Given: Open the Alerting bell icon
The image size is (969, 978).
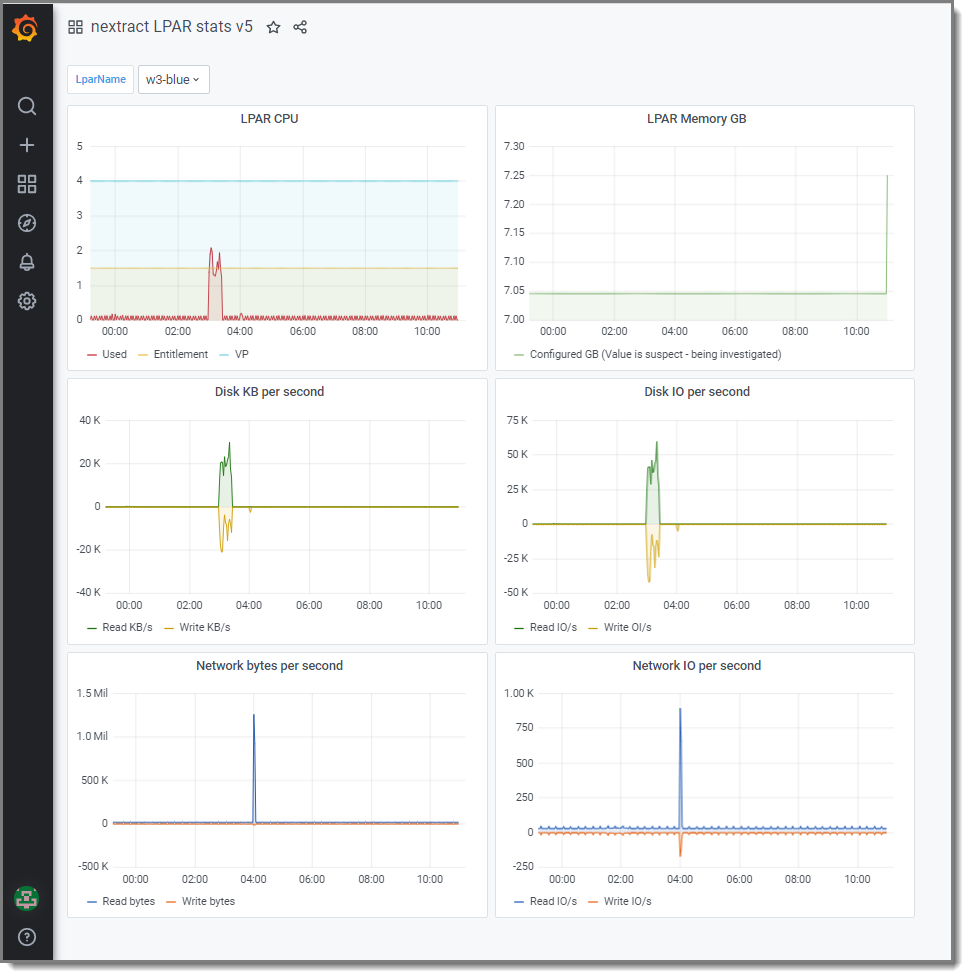Looking at the screenshot, I should tap(26, 262).
